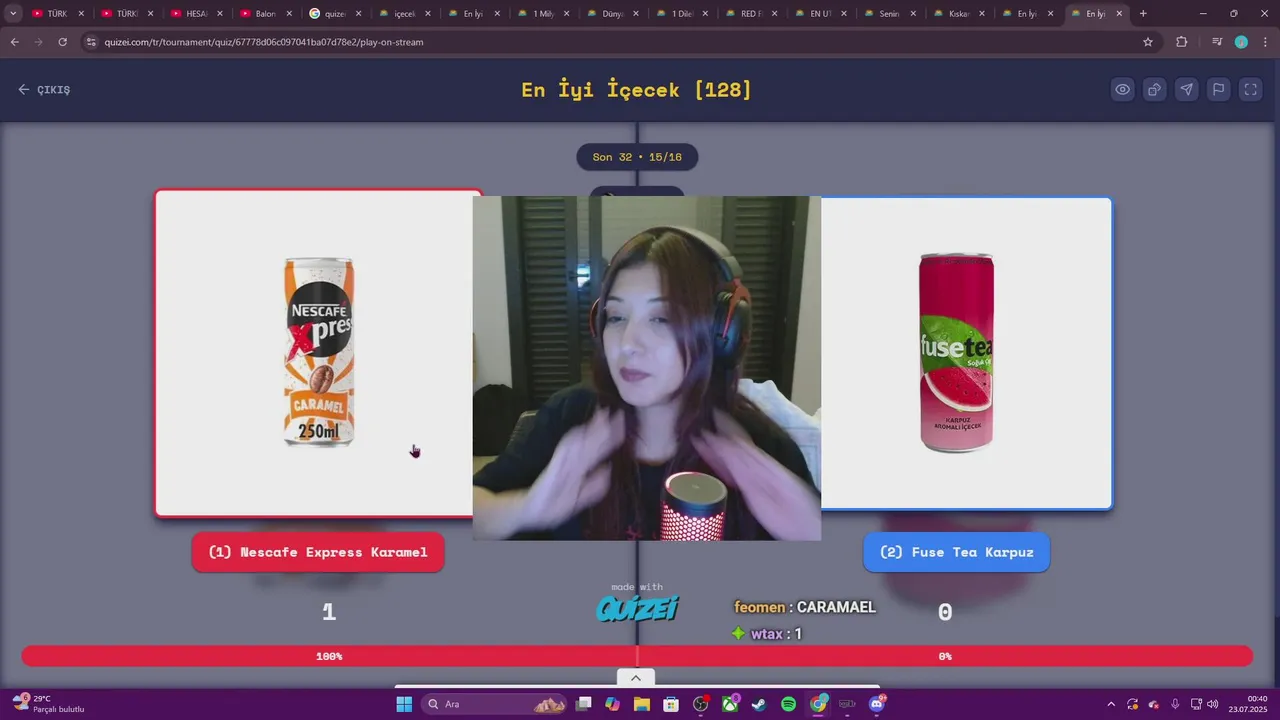
Task: Reload the page
Action: [62, 42]
